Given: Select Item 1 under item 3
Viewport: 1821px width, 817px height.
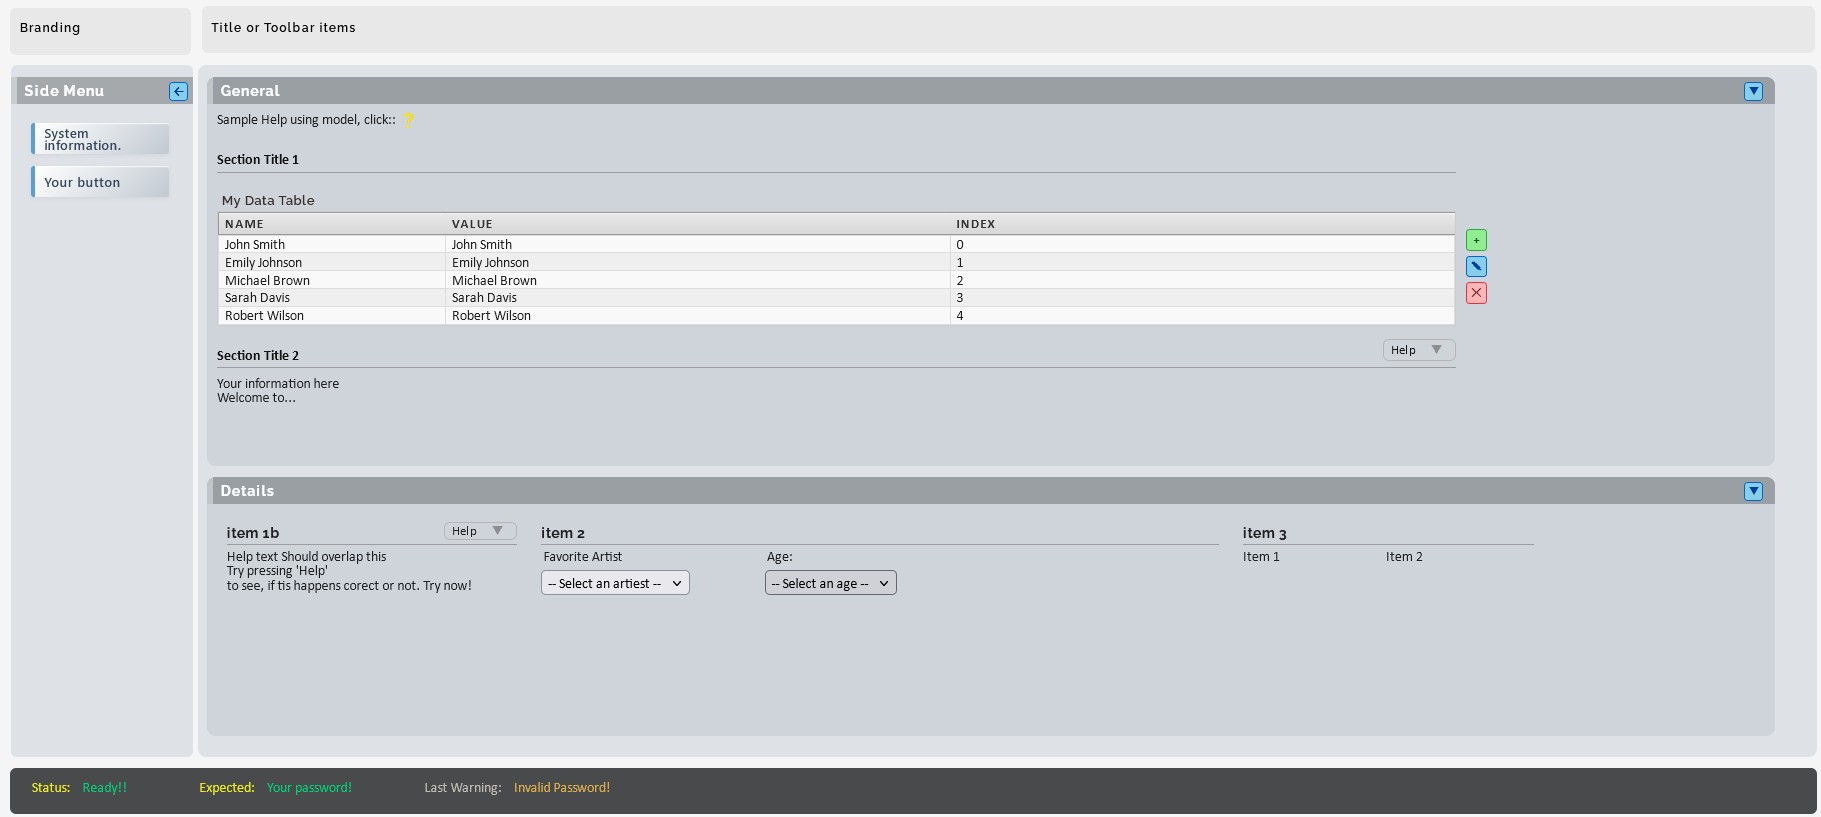Looking at the screenshot, I should point(1261,557).
